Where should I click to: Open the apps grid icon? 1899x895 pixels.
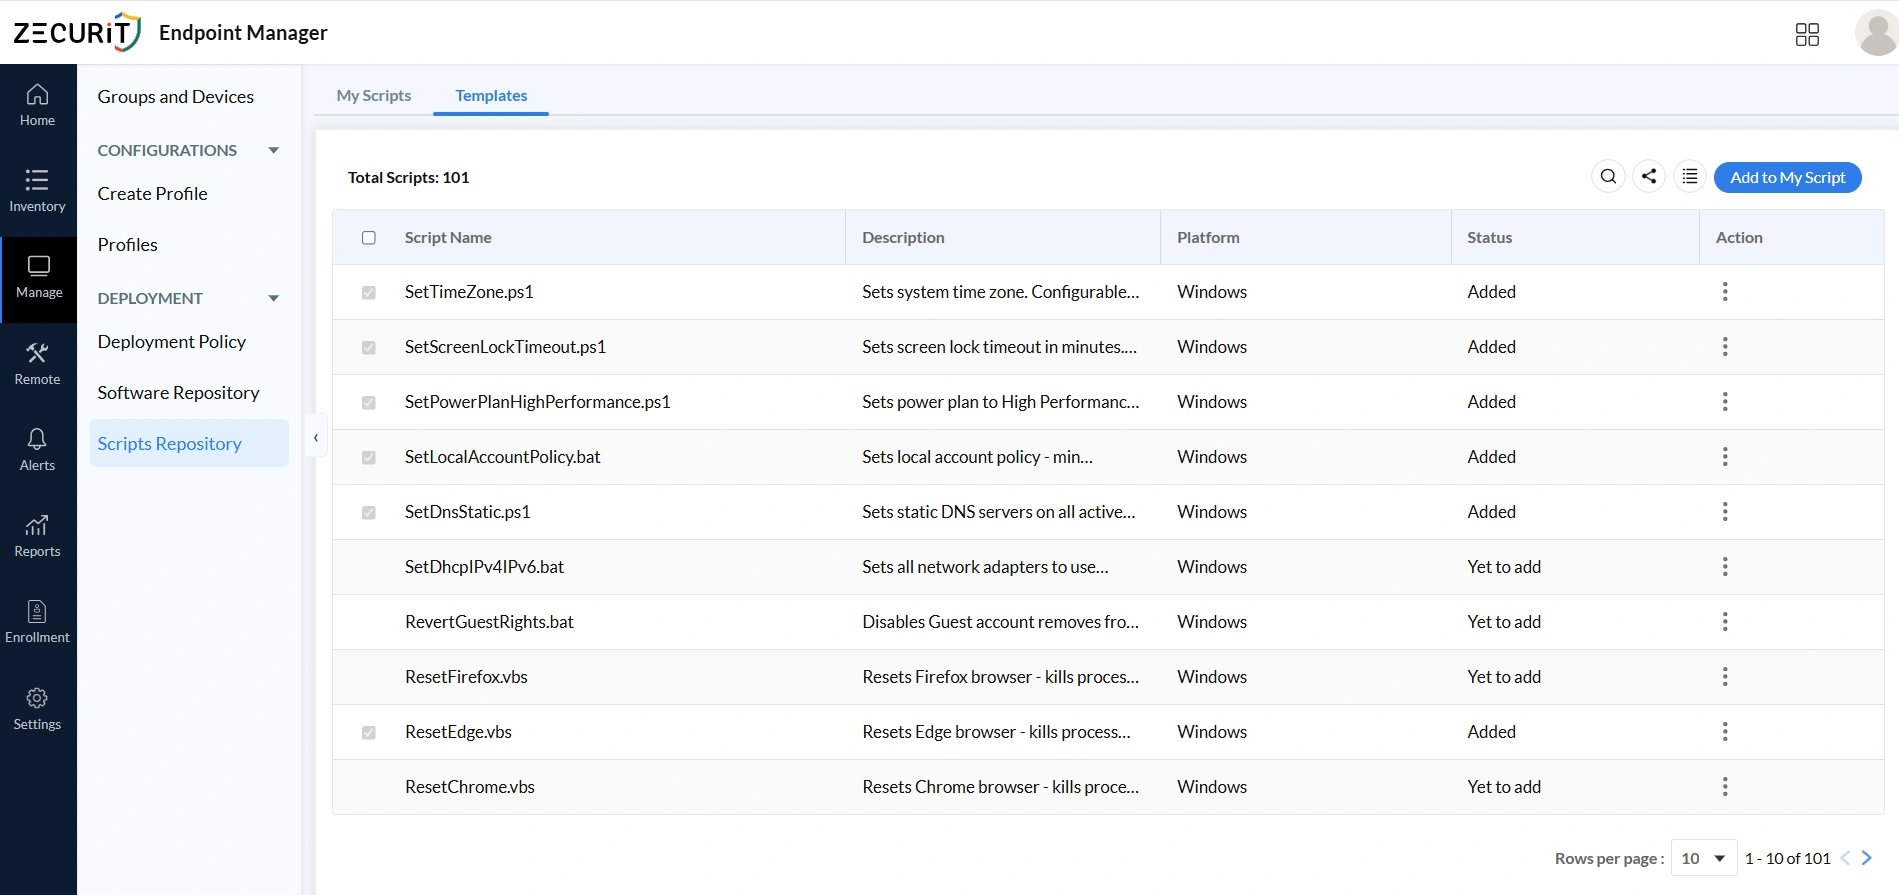tap(1807, 35)
